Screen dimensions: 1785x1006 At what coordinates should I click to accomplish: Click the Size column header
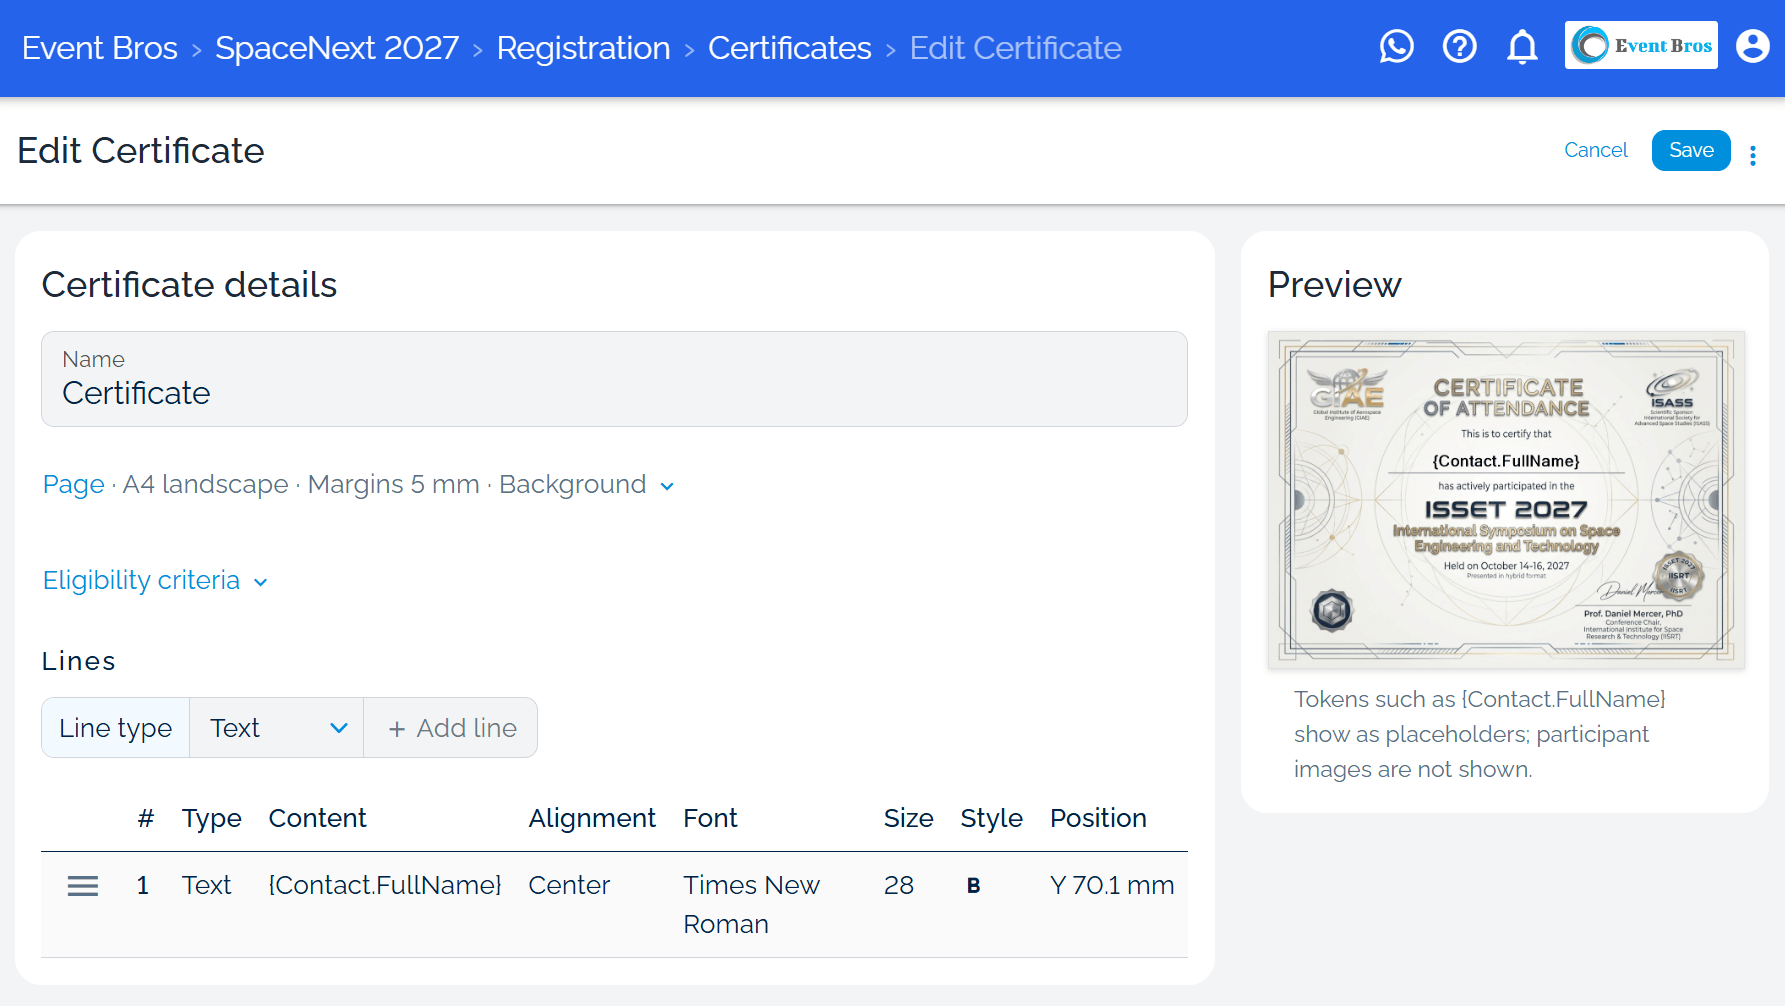coord(908,818)
